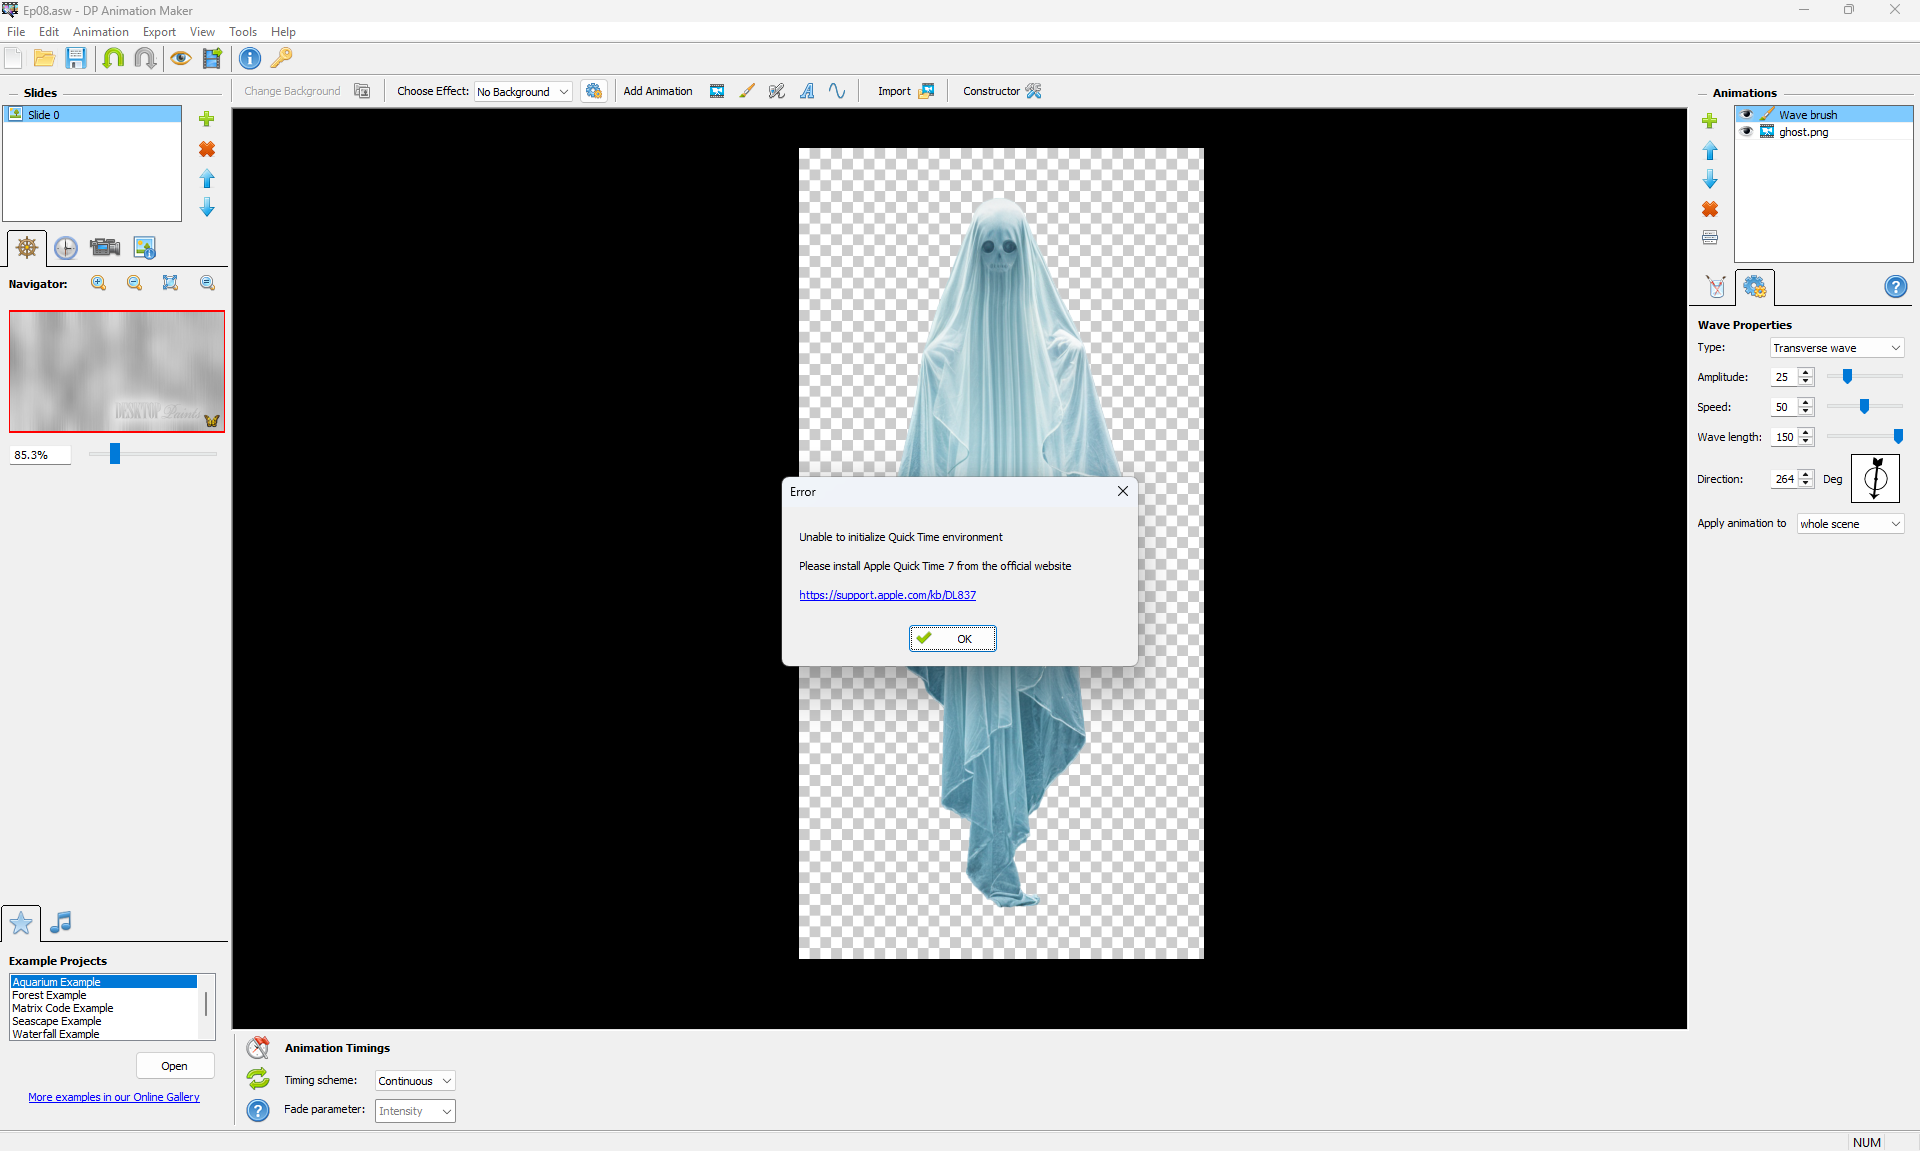Click the green undo arrow icon

113,58
